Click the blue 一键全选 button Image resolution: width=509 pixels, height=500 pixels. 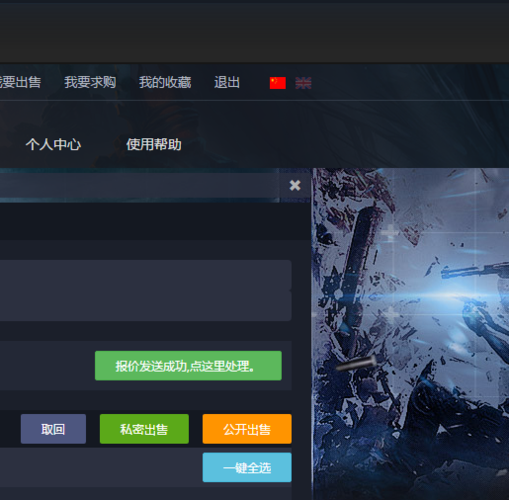point(247,467)
